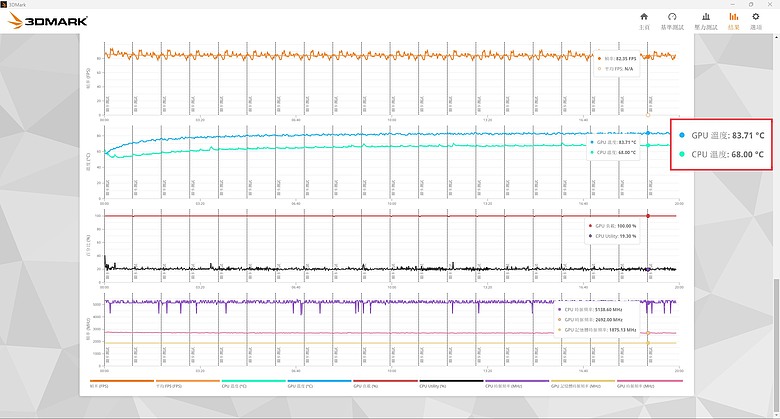This screenshot has width=780, height=419.
Task: Close the 3DMark window
Action: [770, 4]
